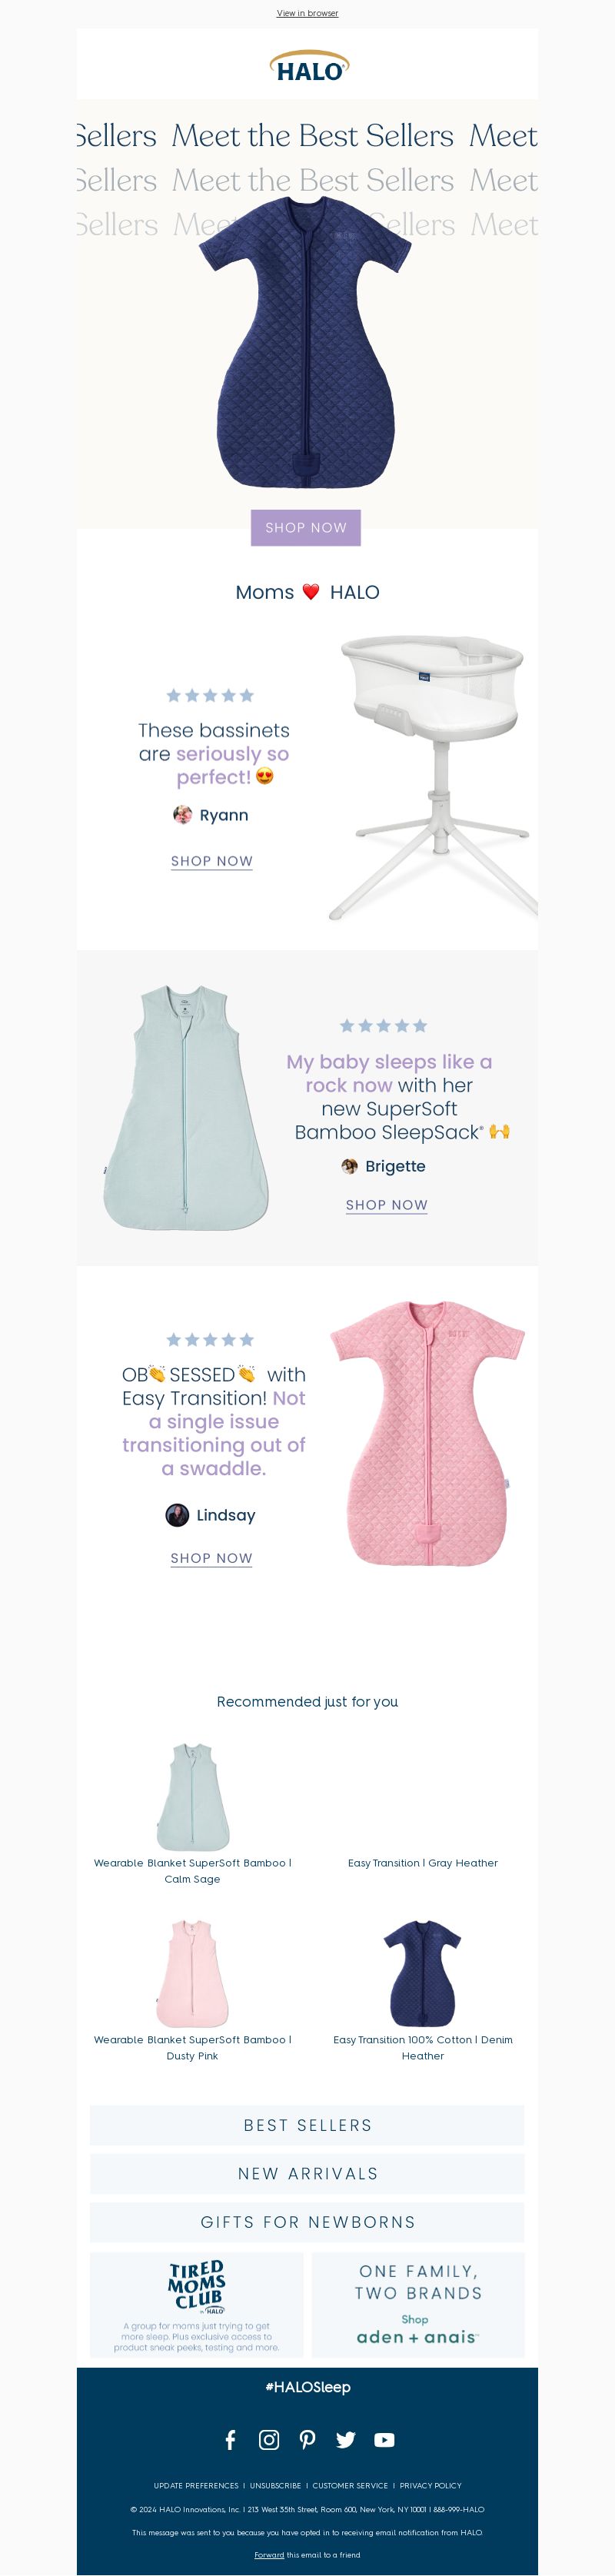Open the Instagram icon in footer
Image resolution: width=615 pixels, height=2576 pixels.
269,2439
